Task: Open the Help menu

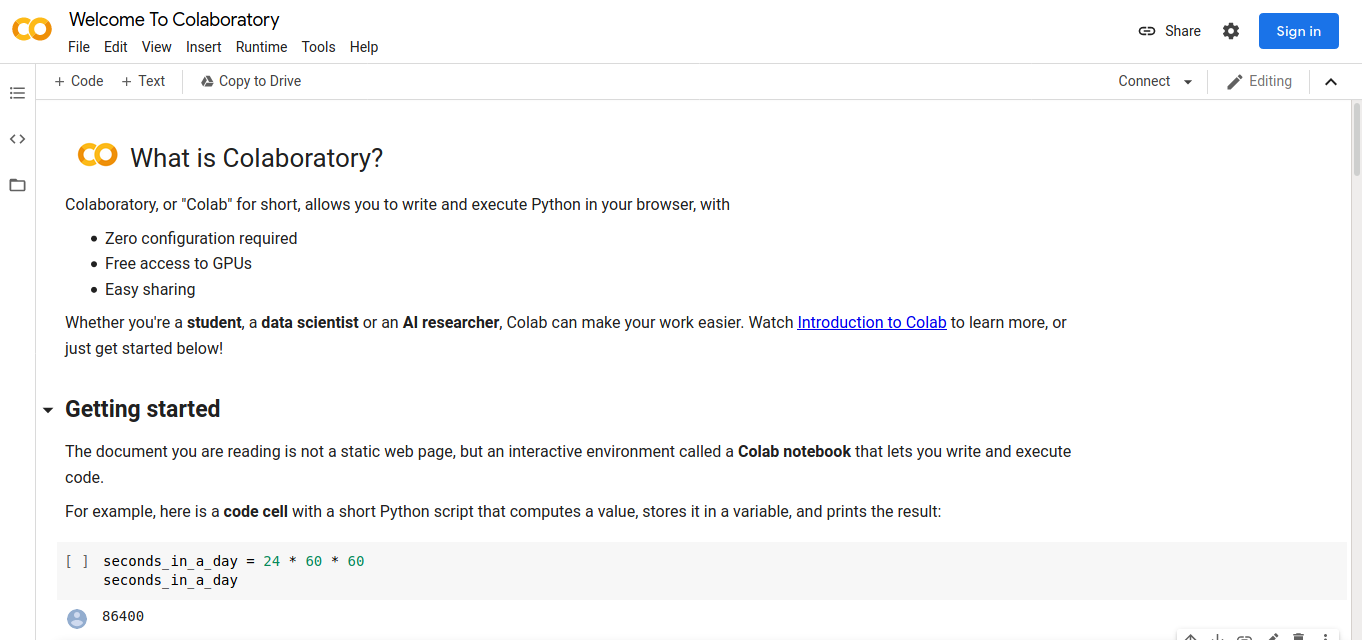Action: coord(364,47)
